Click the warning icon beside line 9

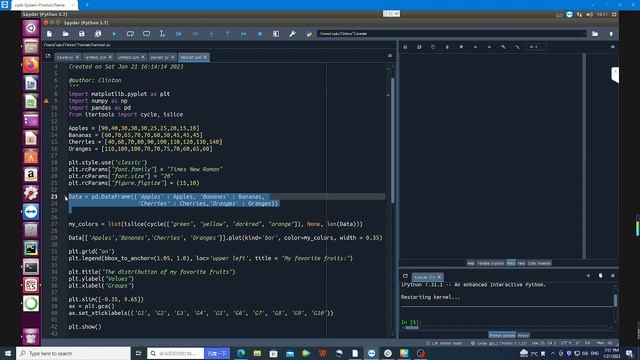(x=46, y=100)
